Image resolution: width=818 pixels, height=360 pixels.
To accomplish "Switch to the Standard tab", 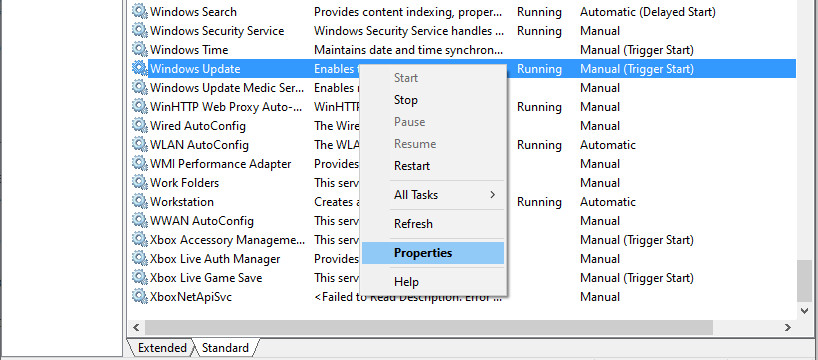I will click(x=225, y=347).
